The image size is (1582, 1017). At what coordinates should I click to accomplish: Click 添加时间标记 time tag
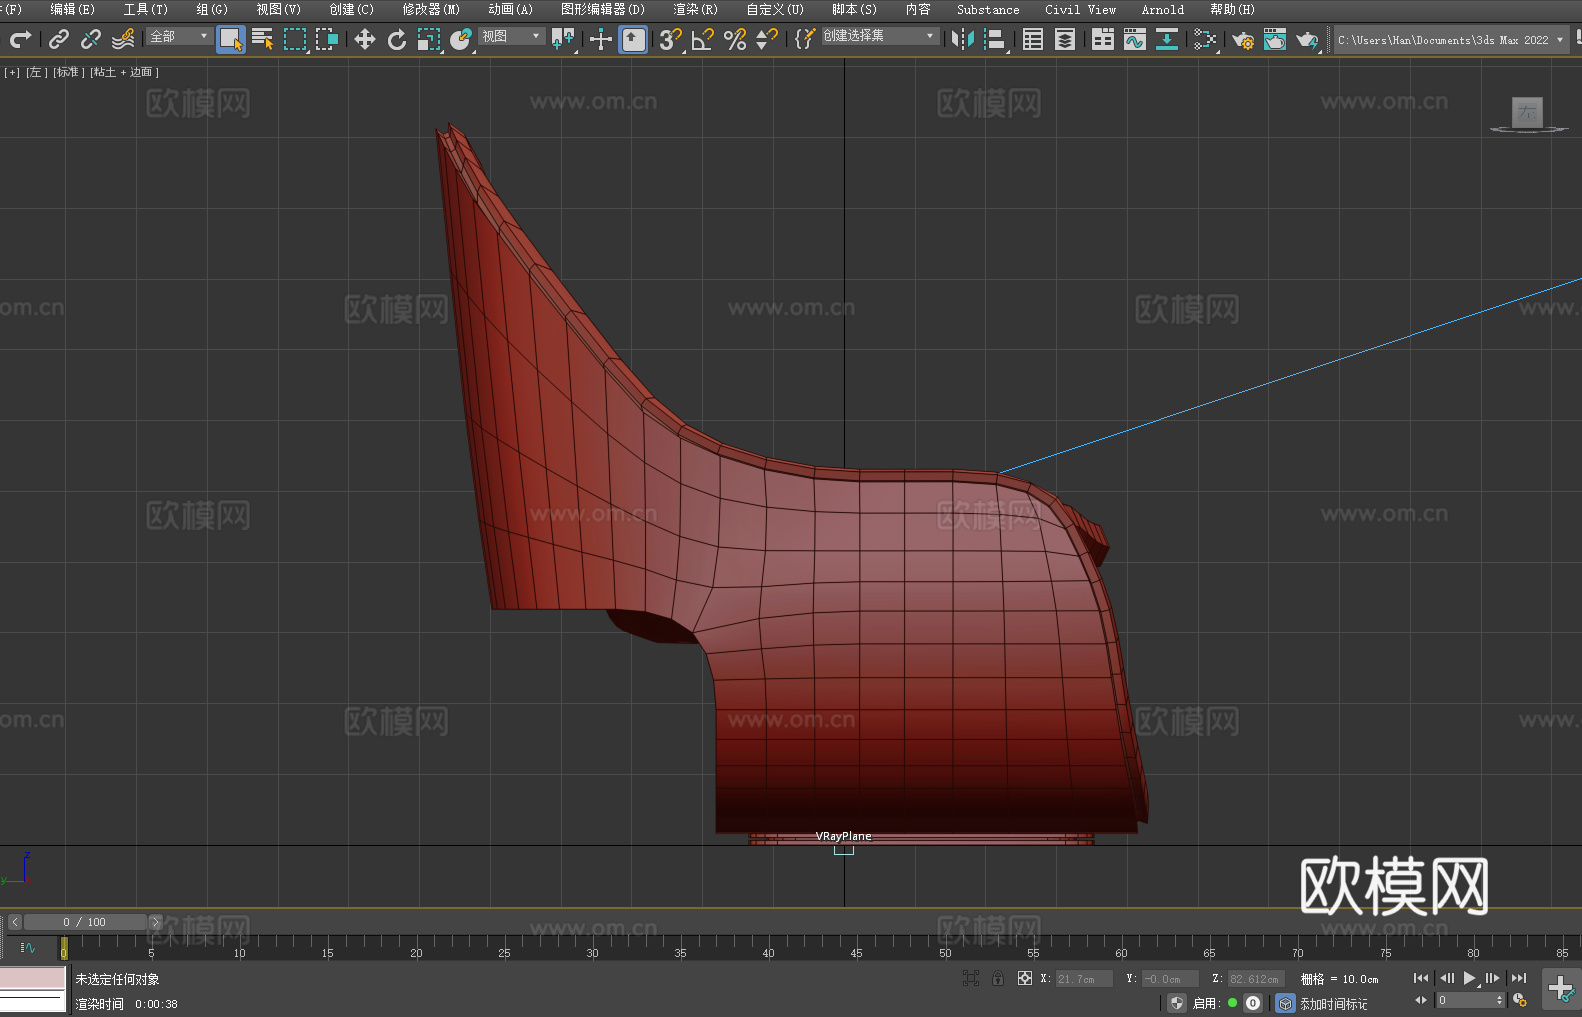pos(1333,1003)
